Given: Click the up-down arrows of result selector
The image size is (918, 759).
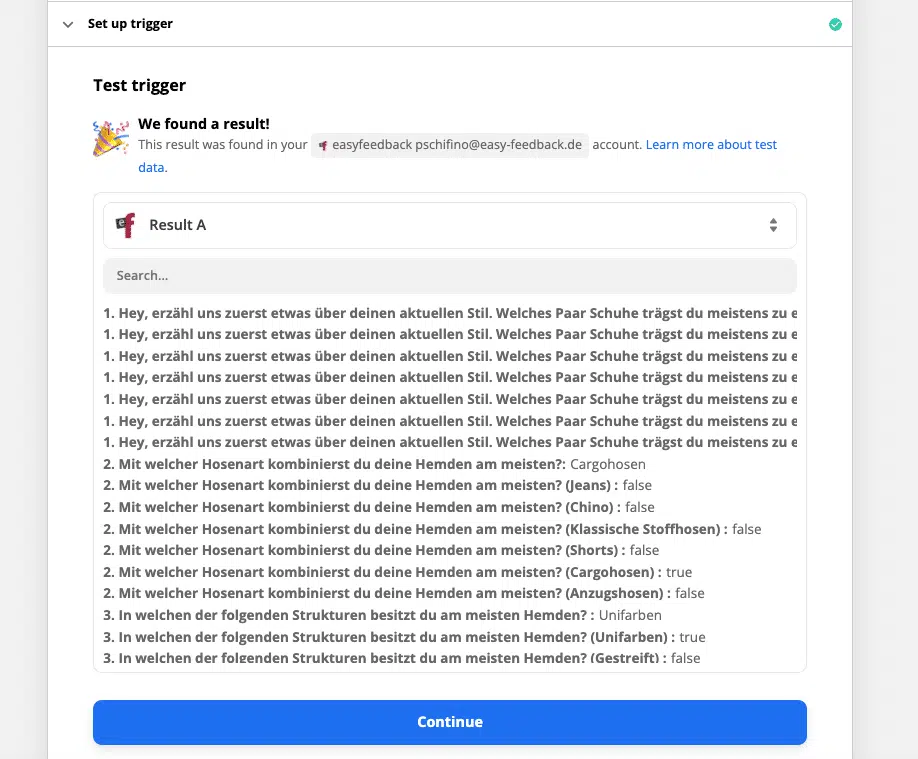Looking at the screenshot, I should click(773, 225).
